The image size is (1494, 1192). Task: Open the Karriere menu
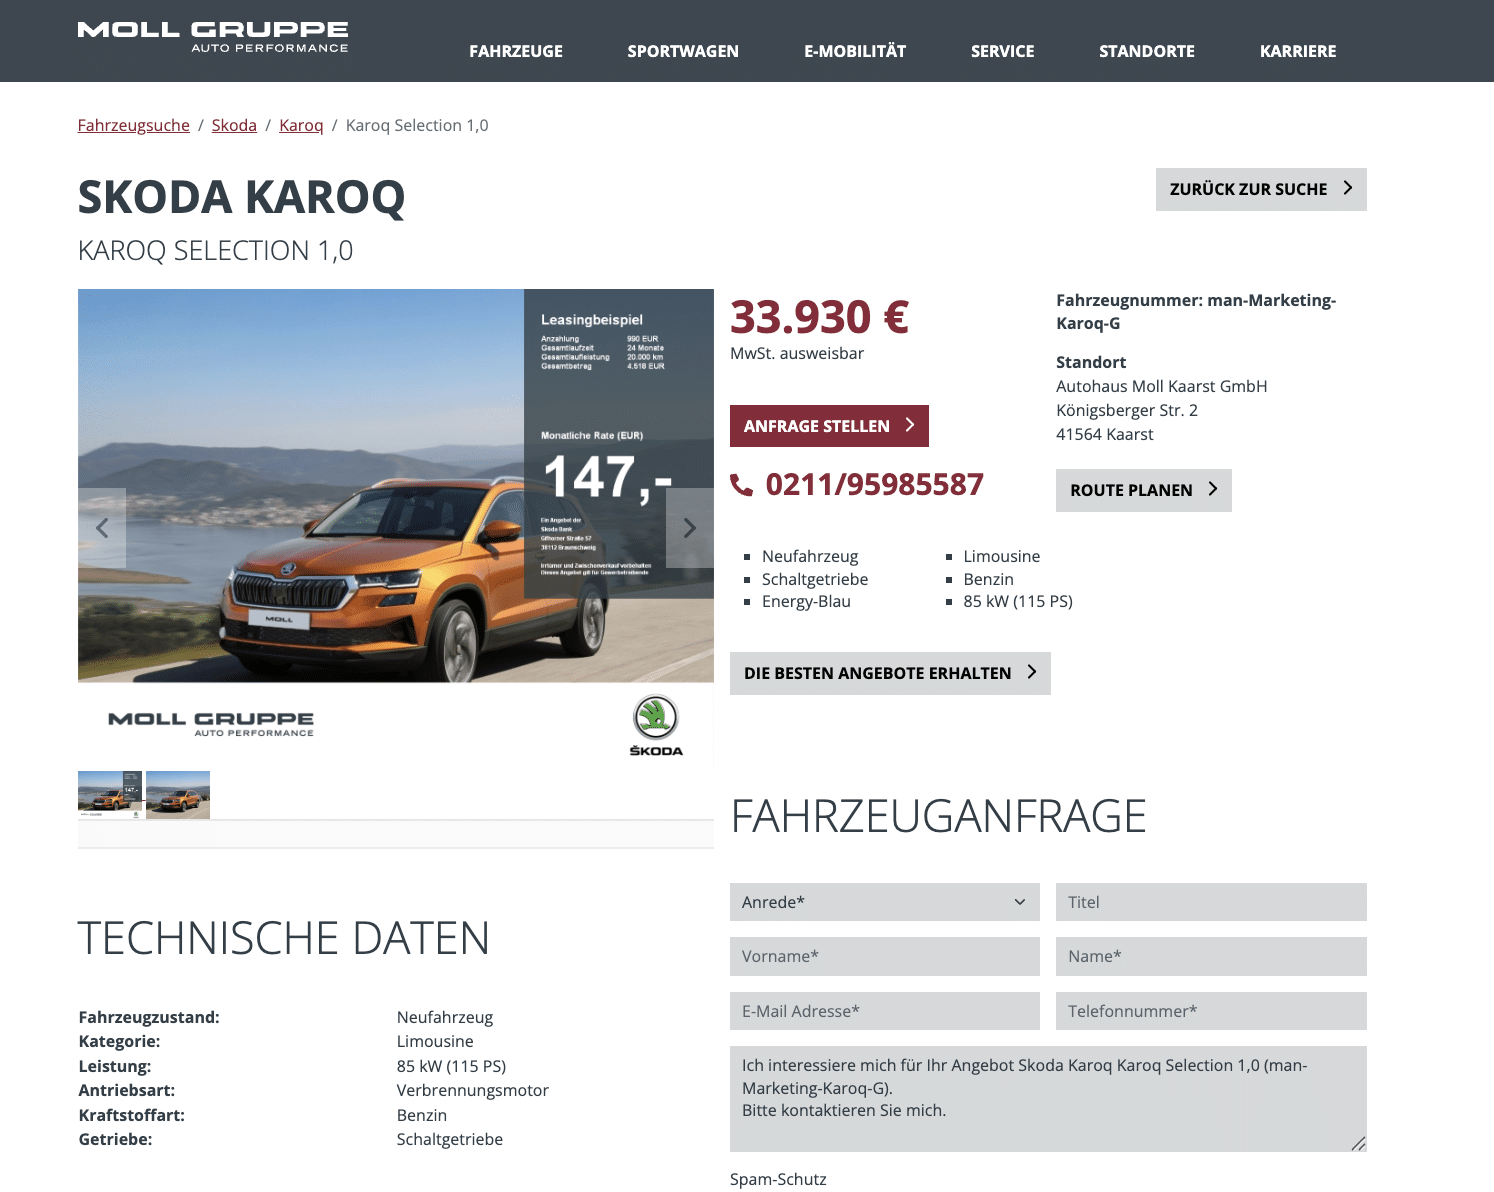pyautogui.click(x=1298, y=51)
